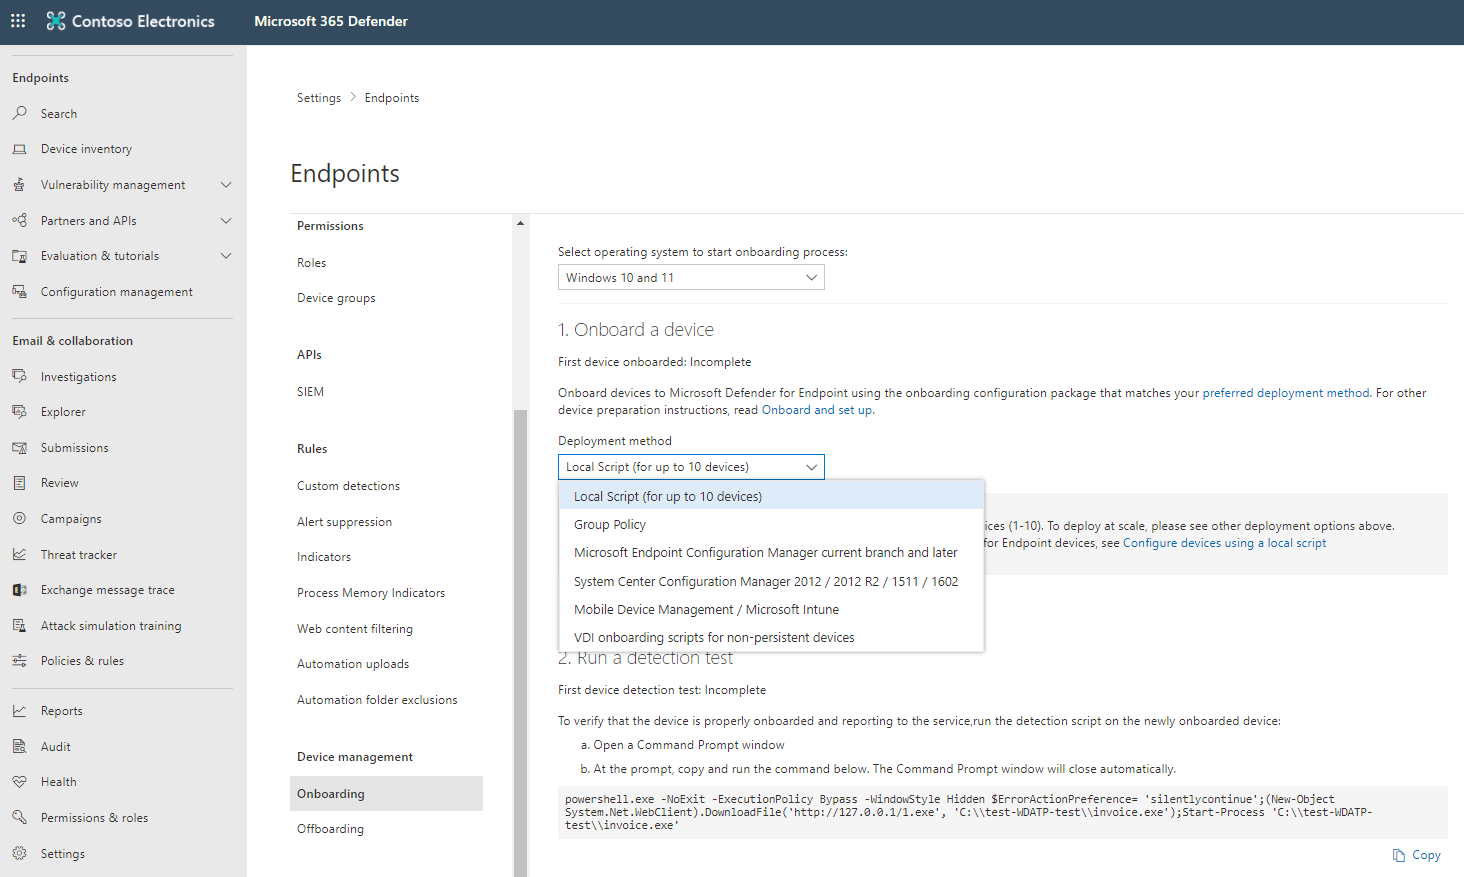Screen dimensions: 1464x877
Task: Select VDI onboarding scripts for non-persistent devices
Action: click(x=771, y=637)
